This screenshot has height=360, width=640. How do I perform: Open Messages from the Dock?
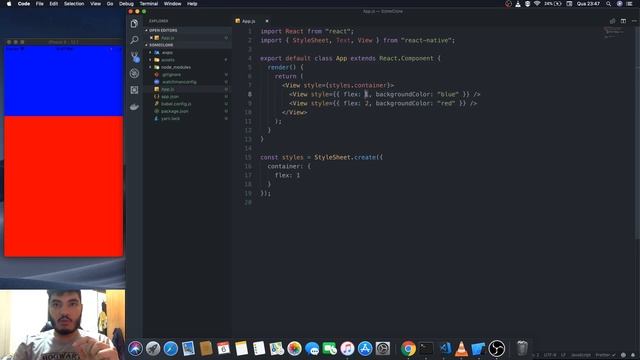pyautogui.click(x=312, y=349)
